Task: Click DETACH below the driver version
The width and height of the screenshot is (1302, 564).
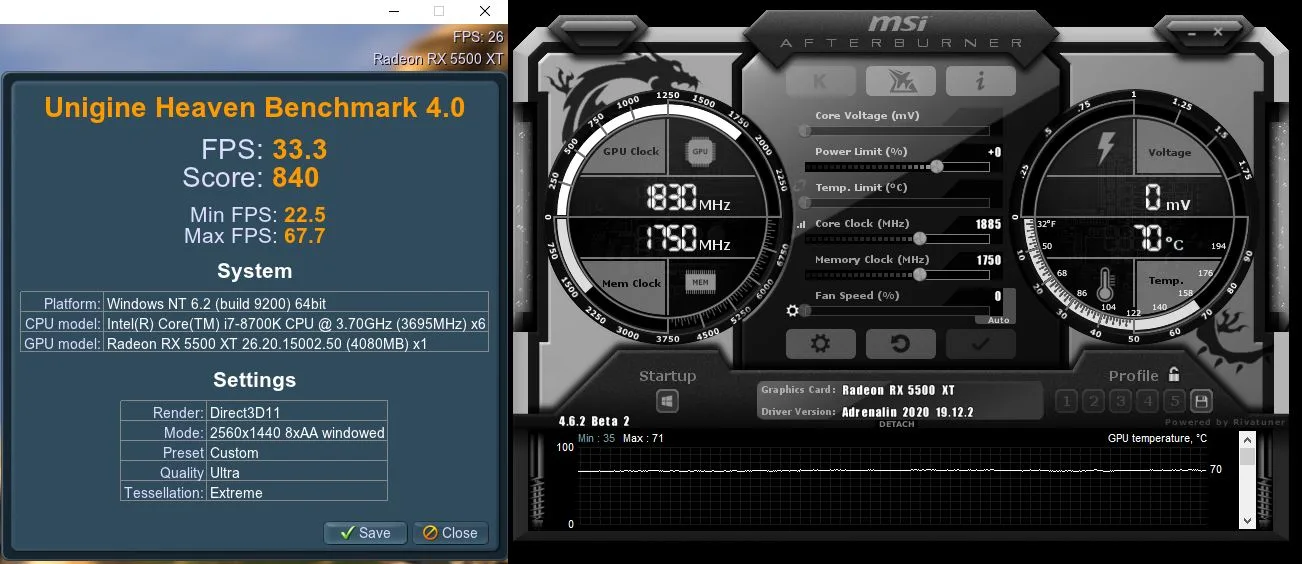Action: click(x=896, y=424)
